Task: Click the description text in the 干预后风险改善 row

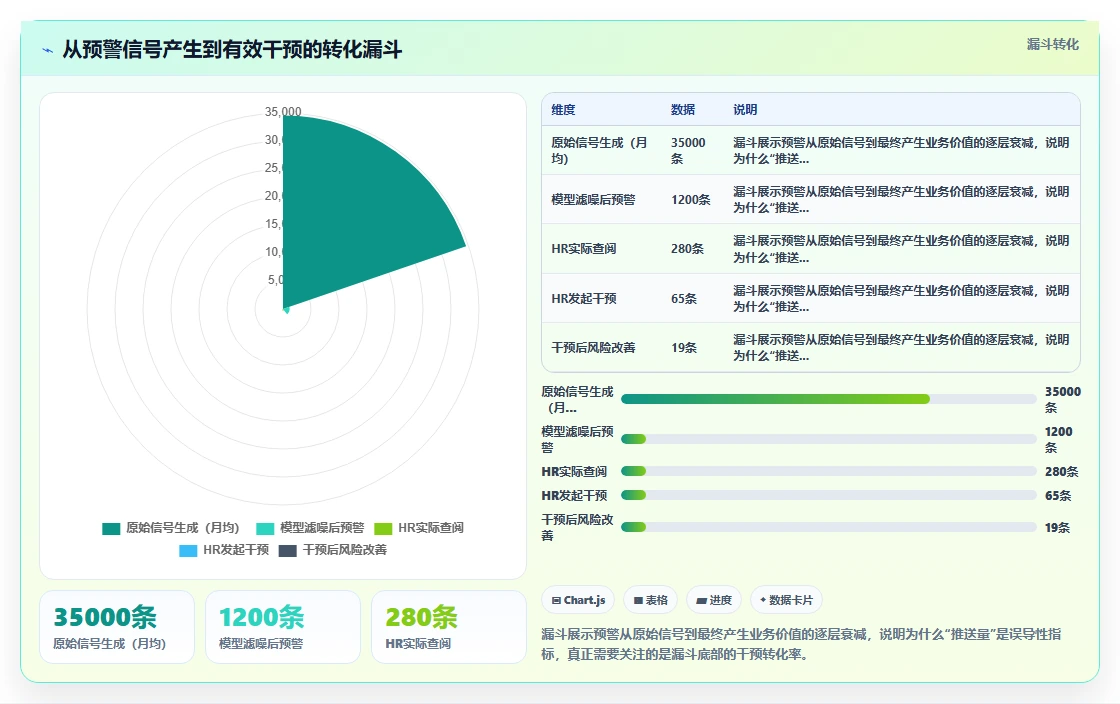Action: 901,348
